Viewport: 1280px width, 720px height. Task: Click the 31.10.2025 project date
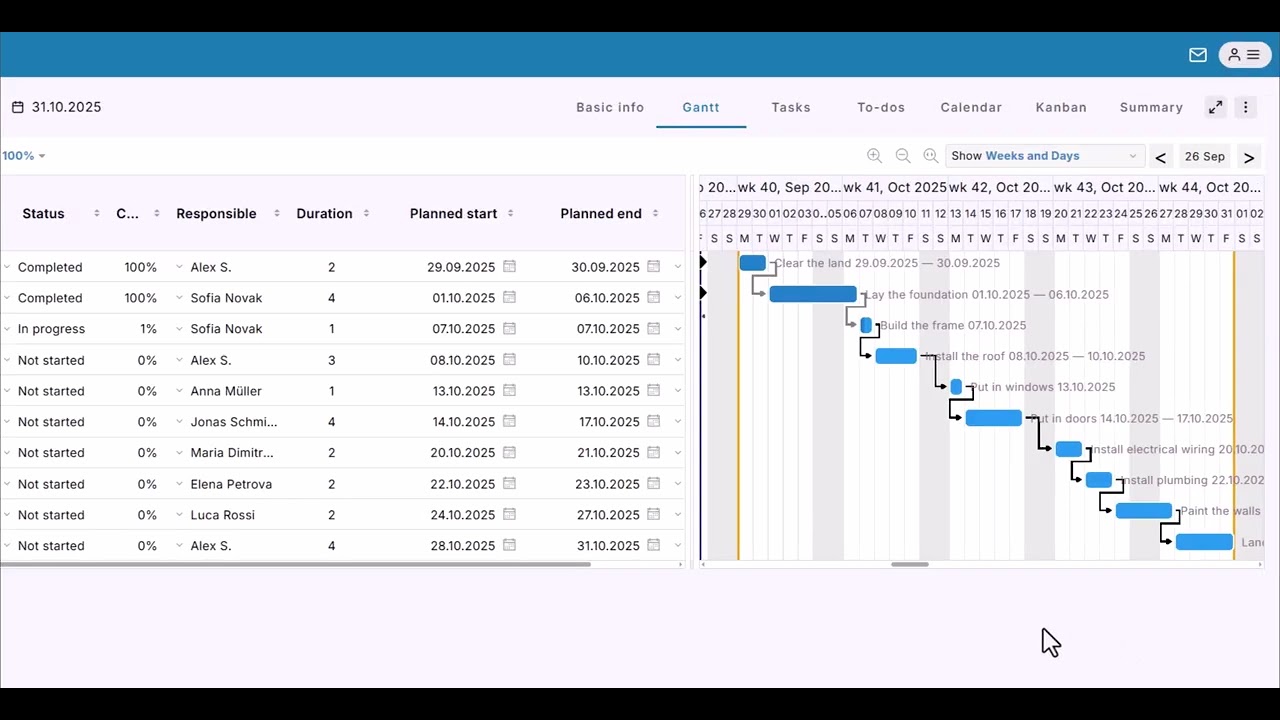[x=66, y=107]
